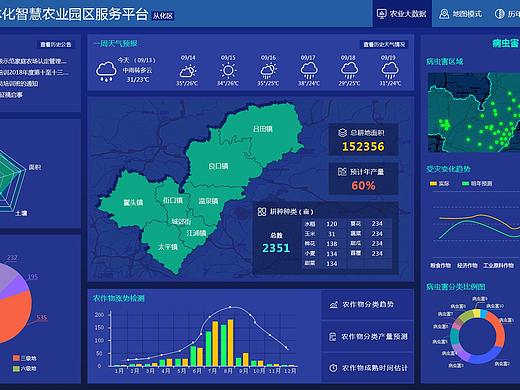Click the person icon beside 地图模式
Viewport: 520px width, 390px height.
444,14
